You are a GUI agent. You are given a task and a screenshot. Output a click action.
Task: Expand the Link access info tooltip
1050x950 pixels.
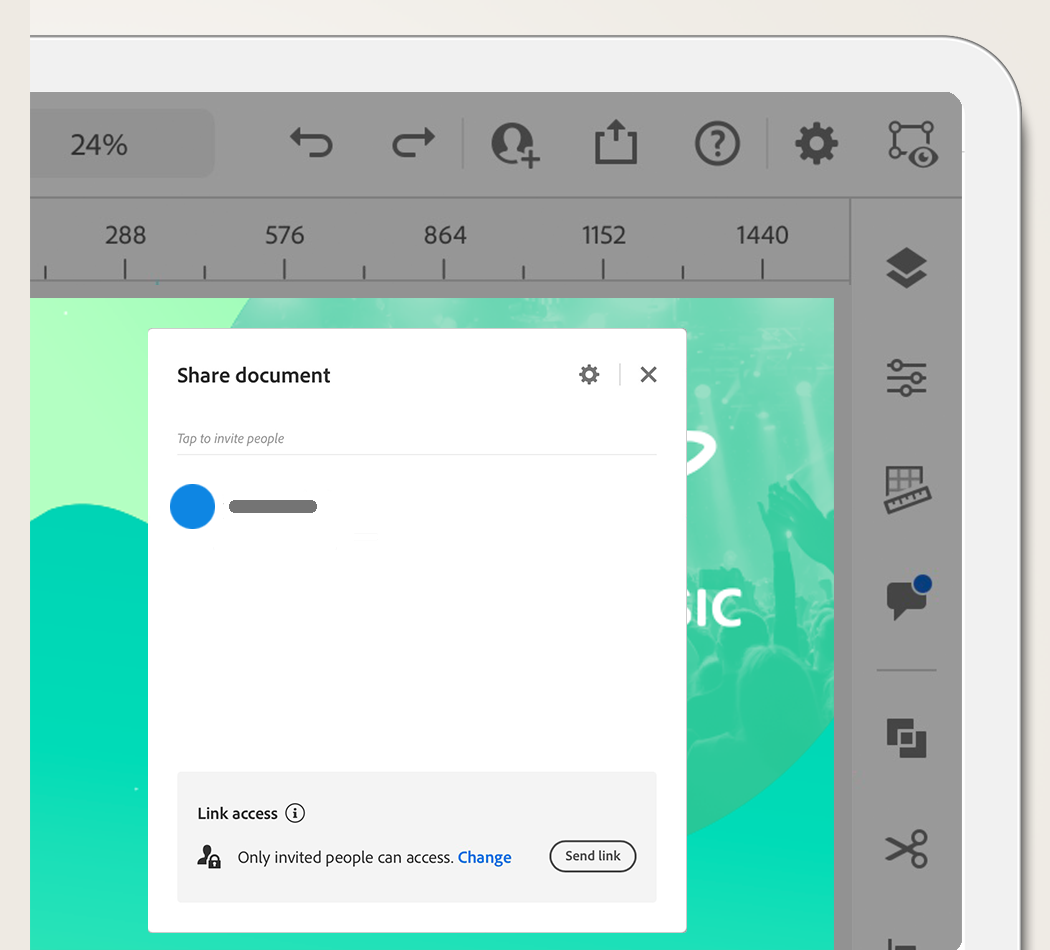pyautogui.click(x=295, y=813)
